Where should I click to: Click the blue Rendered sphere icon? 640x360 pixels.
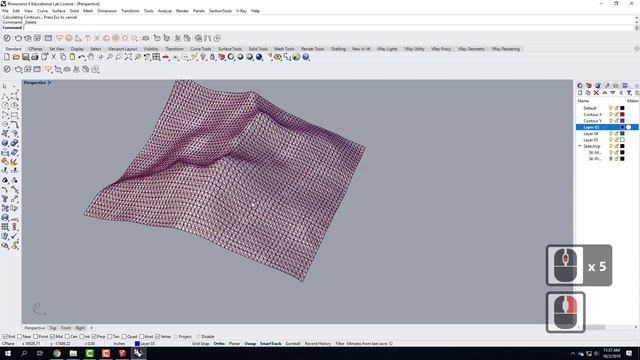point(259,57)
